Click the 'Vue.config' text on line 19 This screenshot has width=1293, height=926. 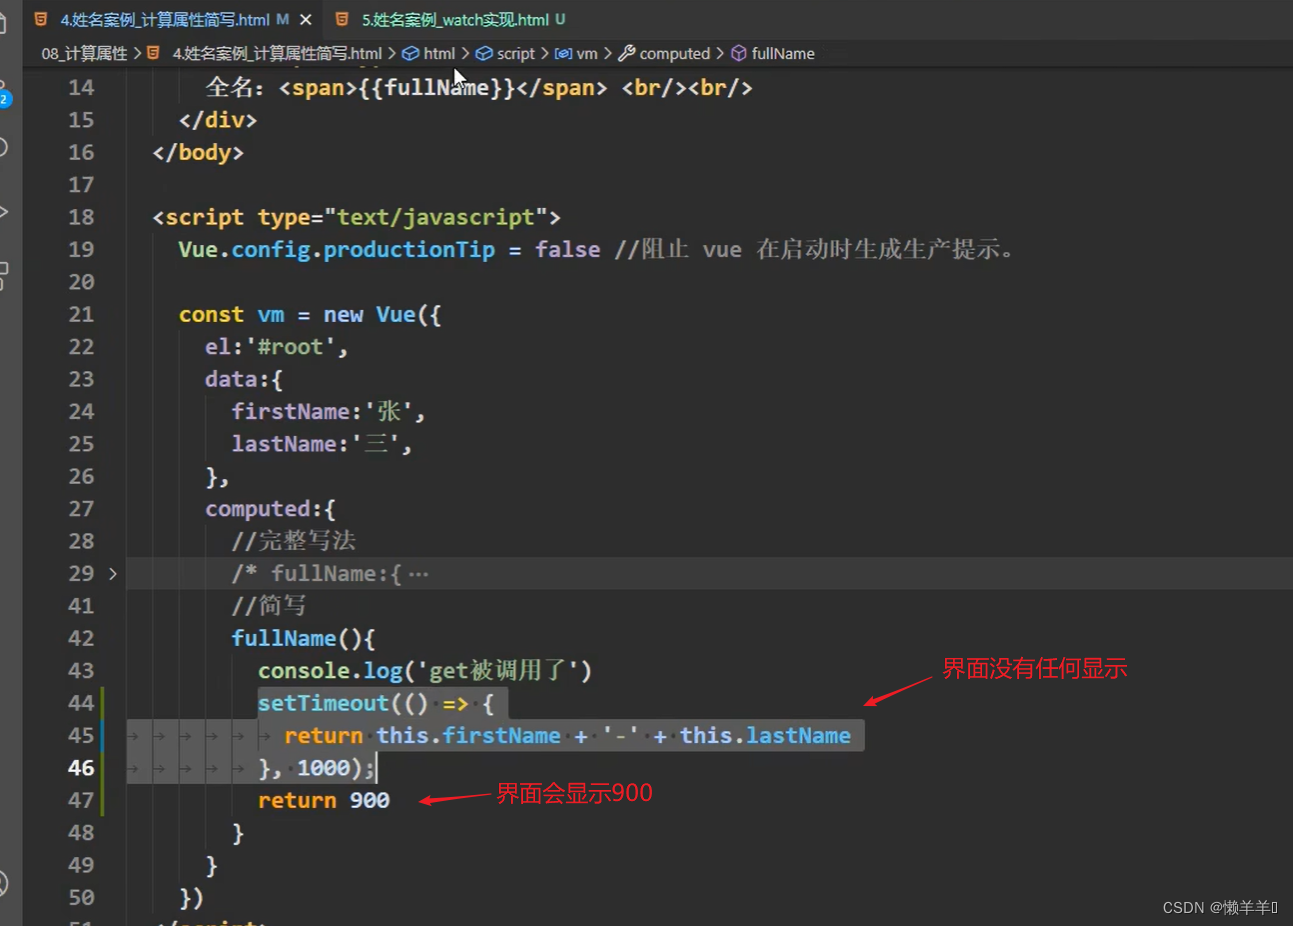[x=245, y=249]
